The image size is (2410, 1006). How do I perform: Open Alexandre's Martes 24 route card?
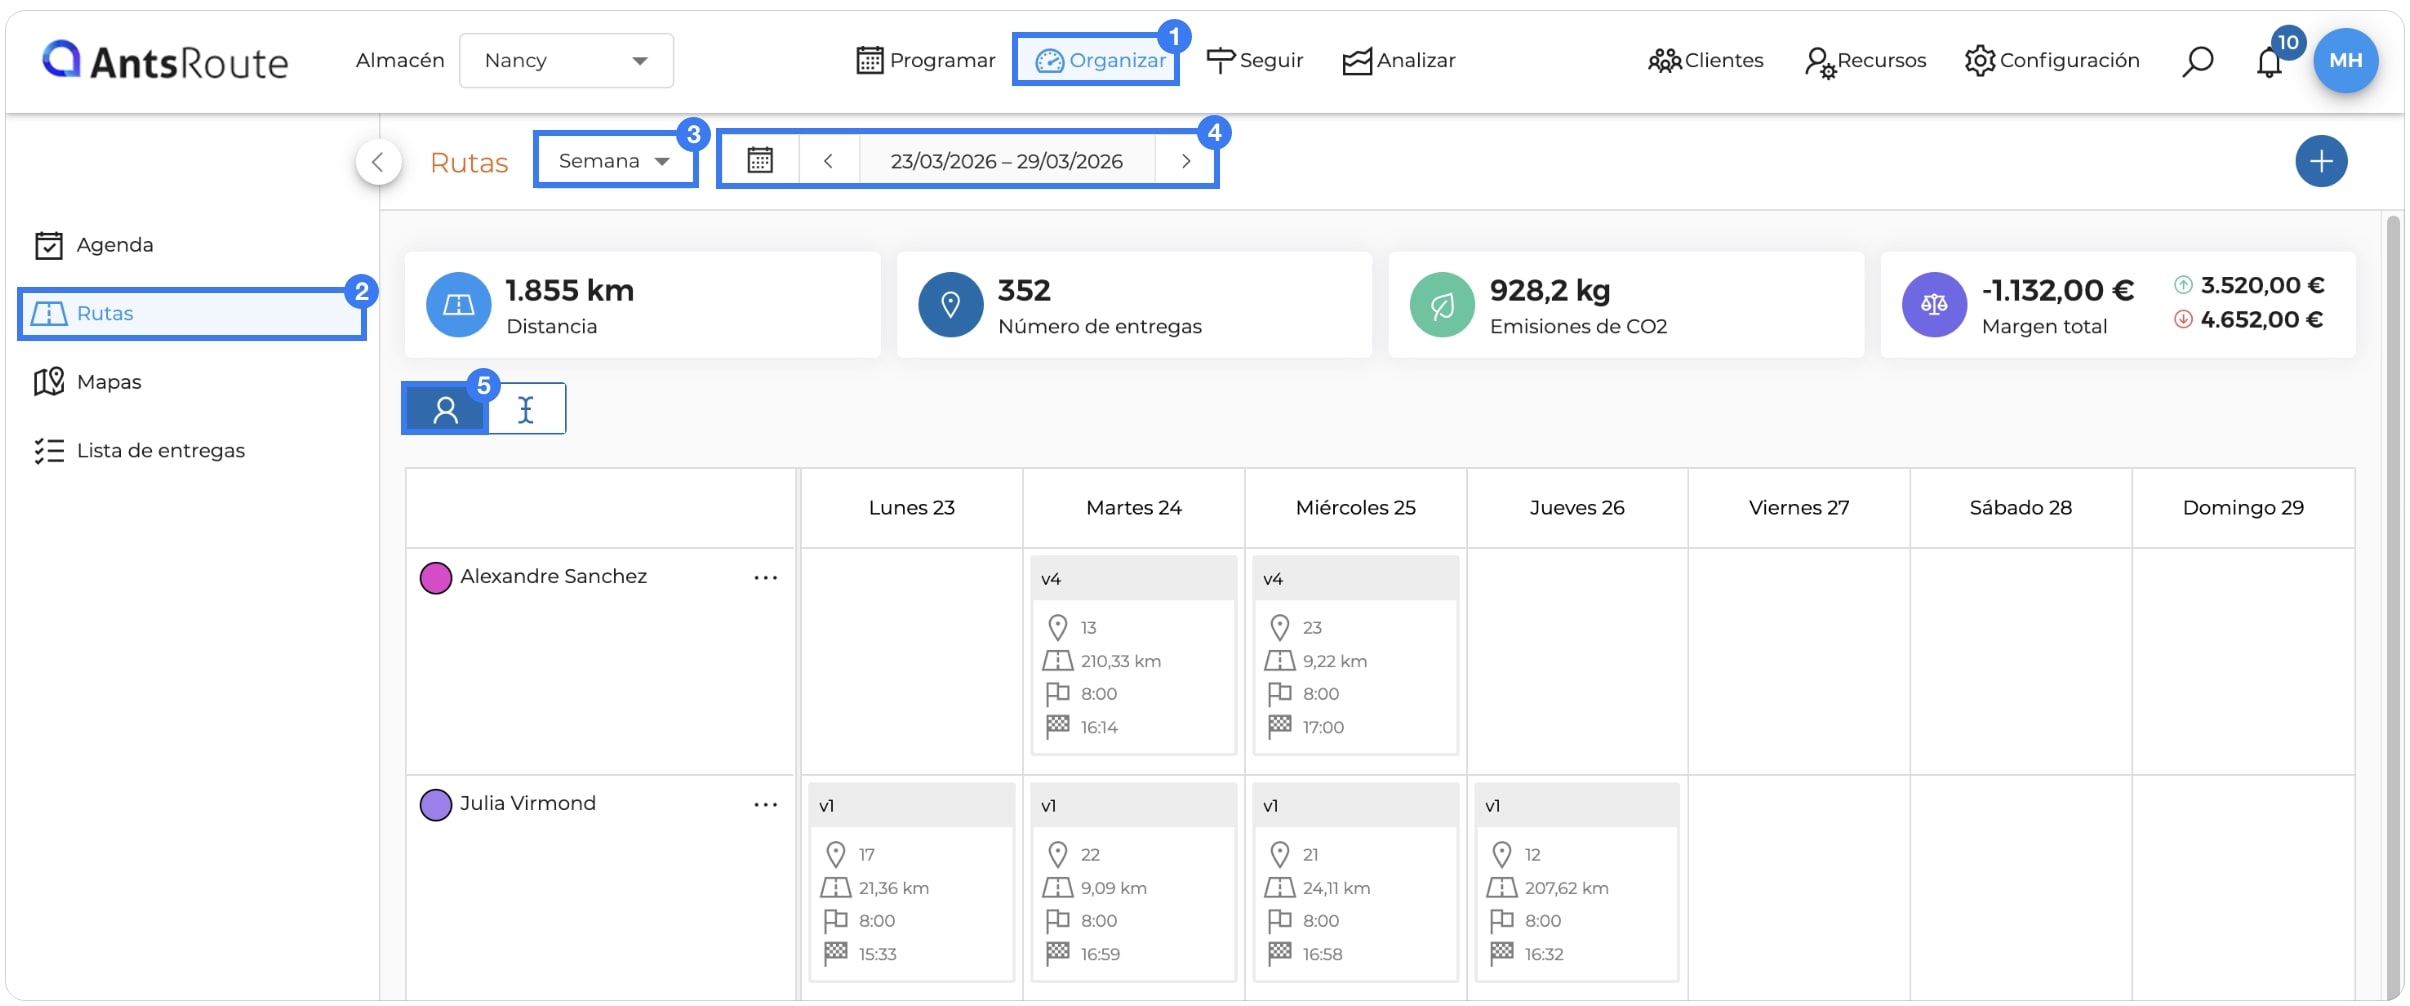pos(1134,655)
